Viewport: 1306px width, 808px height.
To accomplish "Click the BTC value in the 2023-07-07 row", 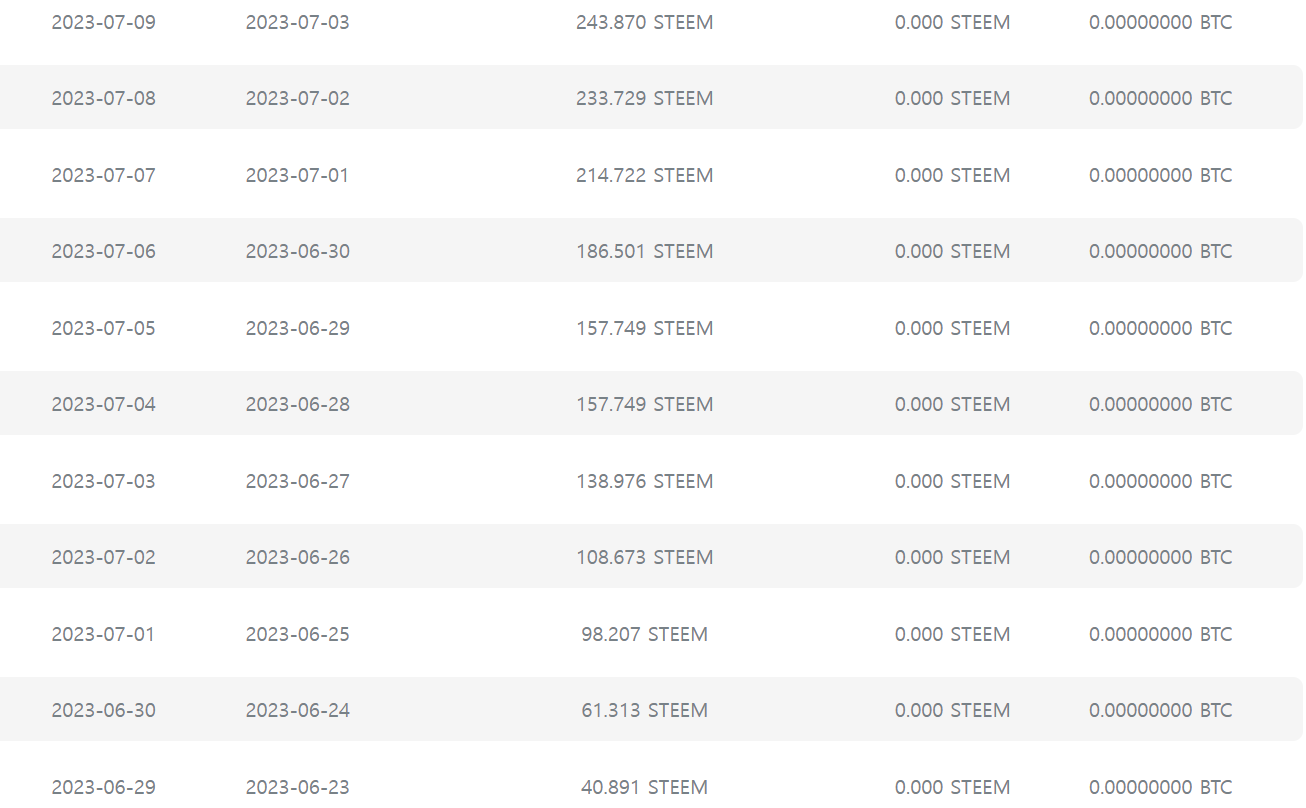I will (x=1161, y=175).
